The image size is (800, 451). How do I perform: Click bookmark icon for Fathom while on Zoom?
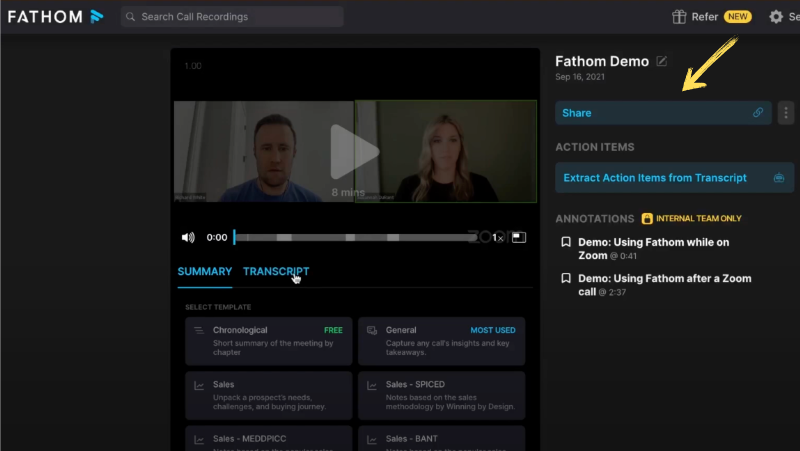(566, 242)
